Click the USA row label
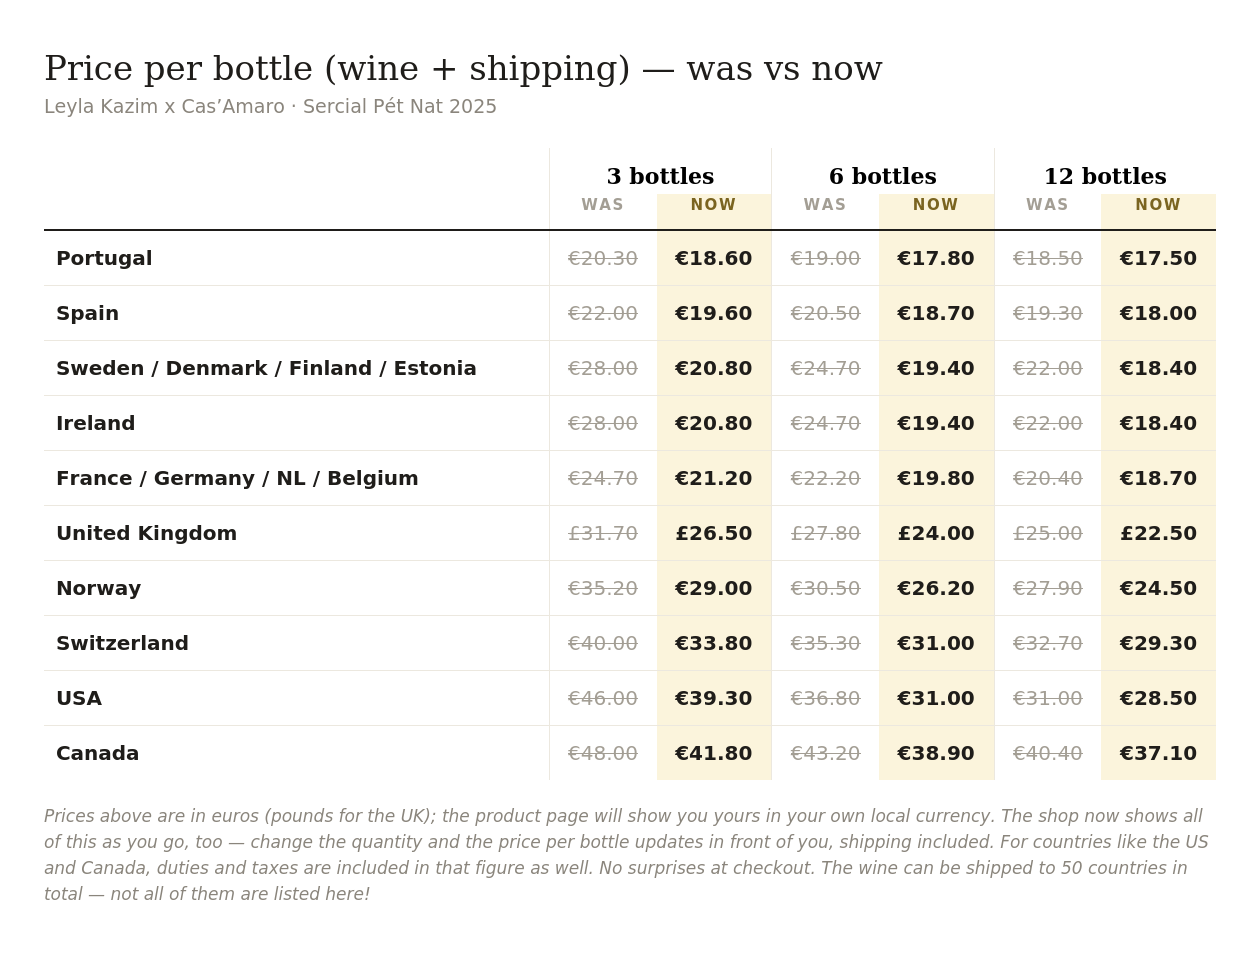Image resolution: width=1260 pixels, height=973 pixels. click(x=79, y=699)
